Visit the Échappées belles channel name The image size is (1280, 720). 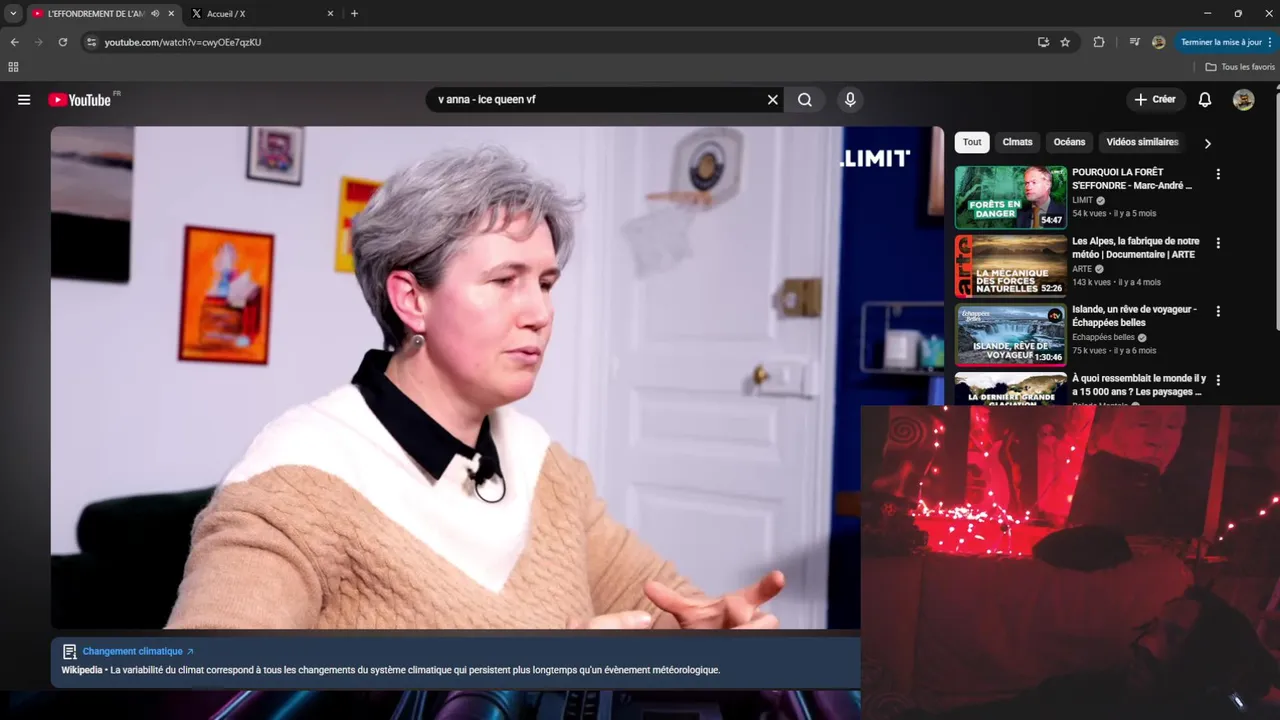1103,338
